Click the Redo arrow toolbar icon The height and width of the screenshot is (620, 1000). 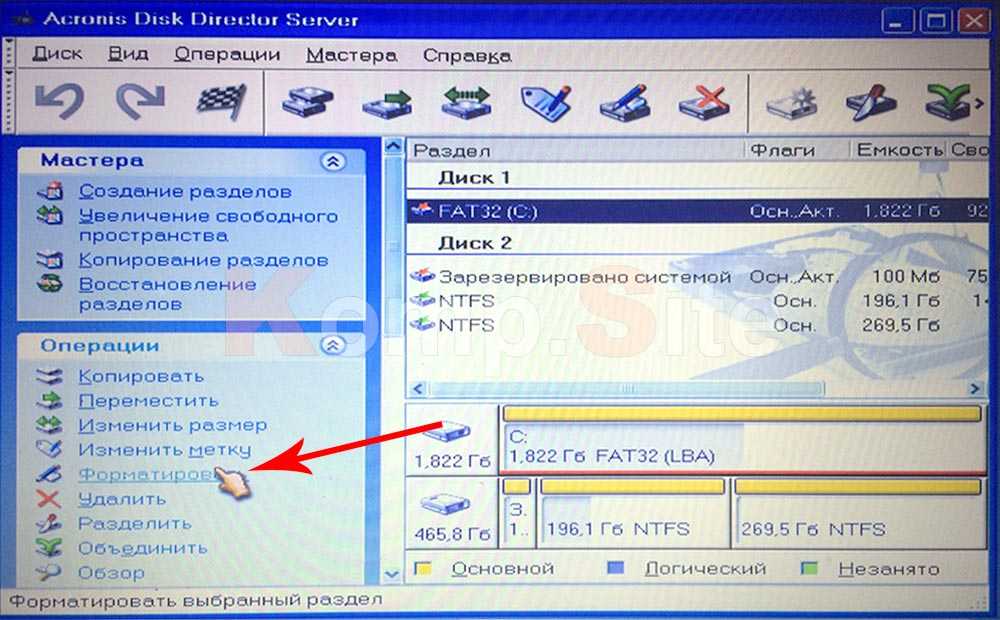[x=140, y=101]
